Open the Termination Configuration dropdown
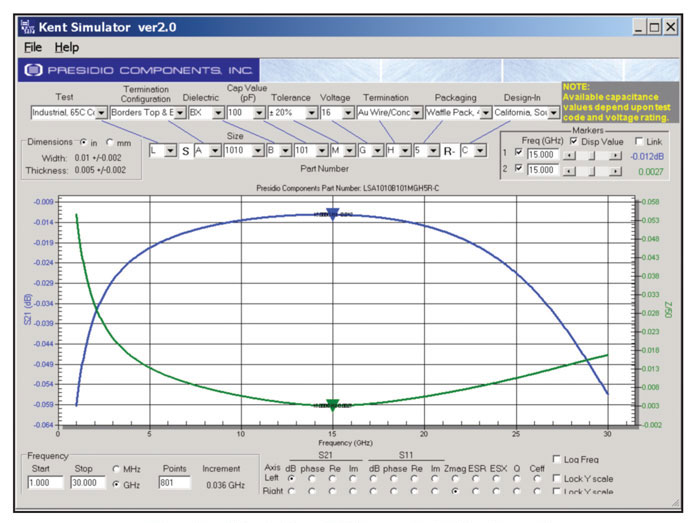Screen dimensions: 700x523 click(180, 113)
